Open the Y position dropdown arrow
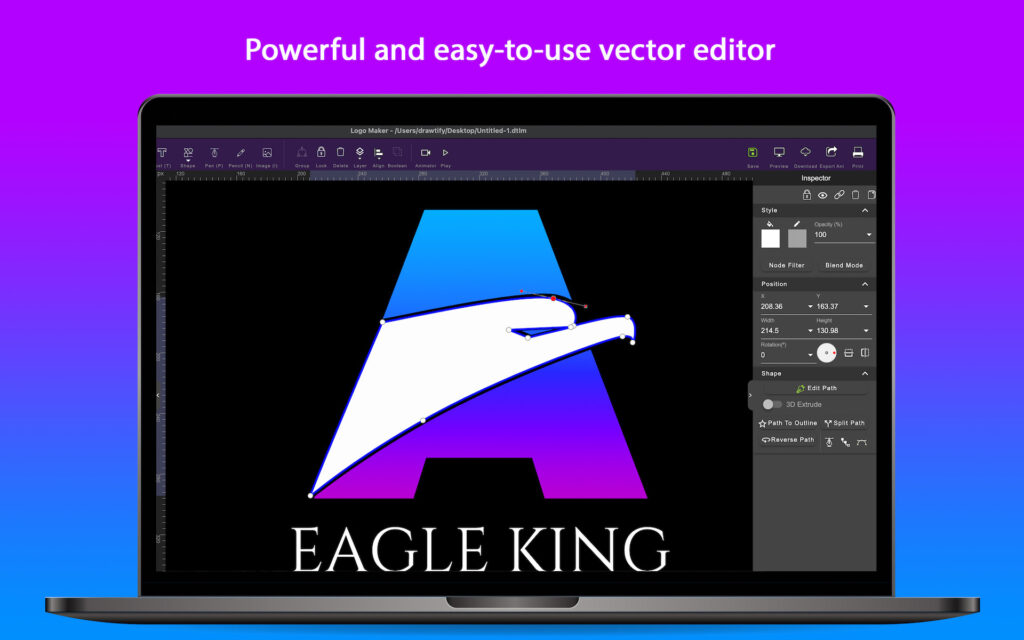Screen dimensions: 1024x640 (866, 306)
